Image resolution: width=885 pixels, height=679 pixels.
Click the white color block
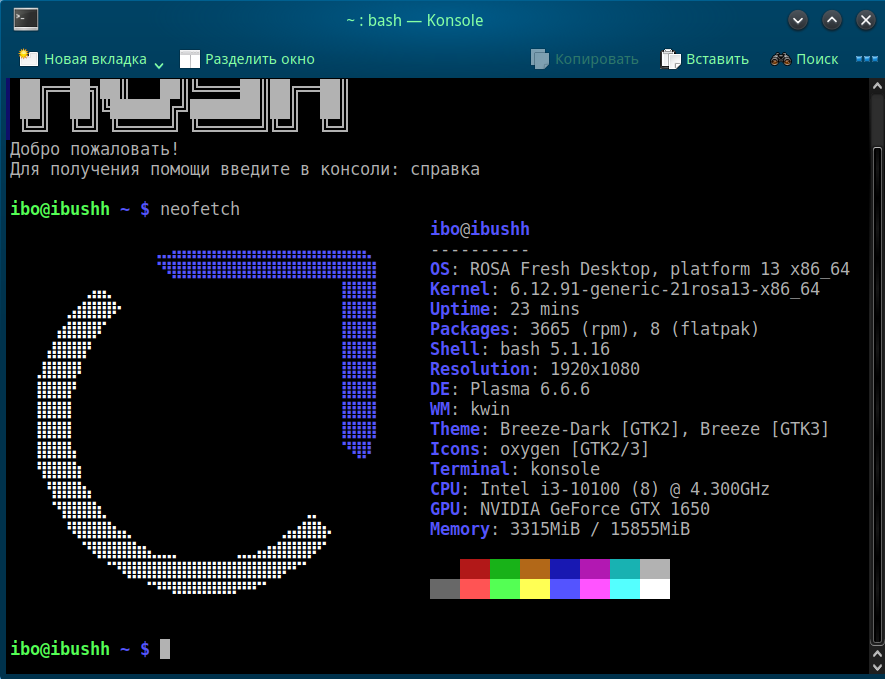[x=655, y=589]
